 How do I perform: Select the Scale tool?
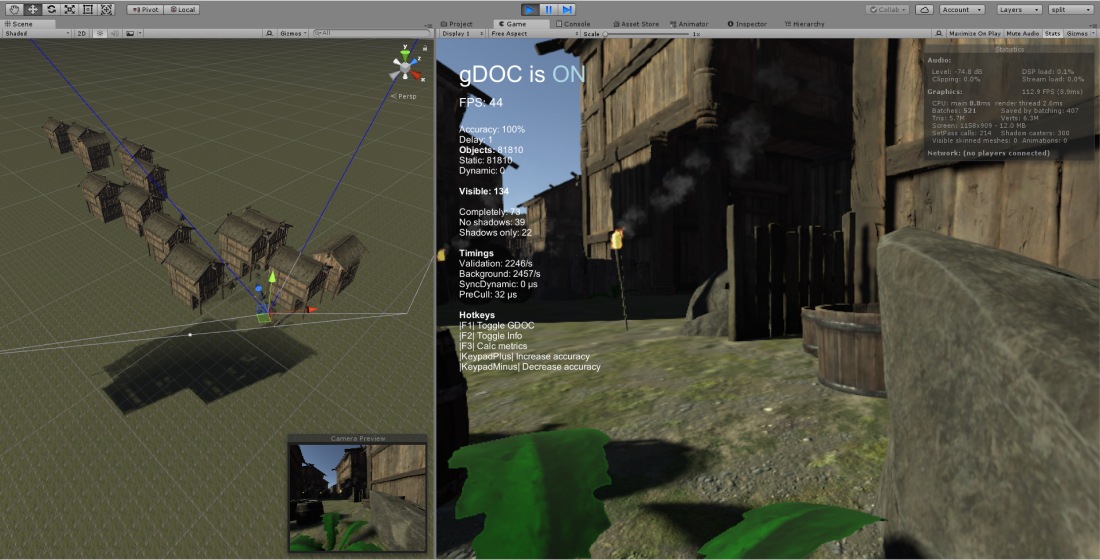click(69, 9)
